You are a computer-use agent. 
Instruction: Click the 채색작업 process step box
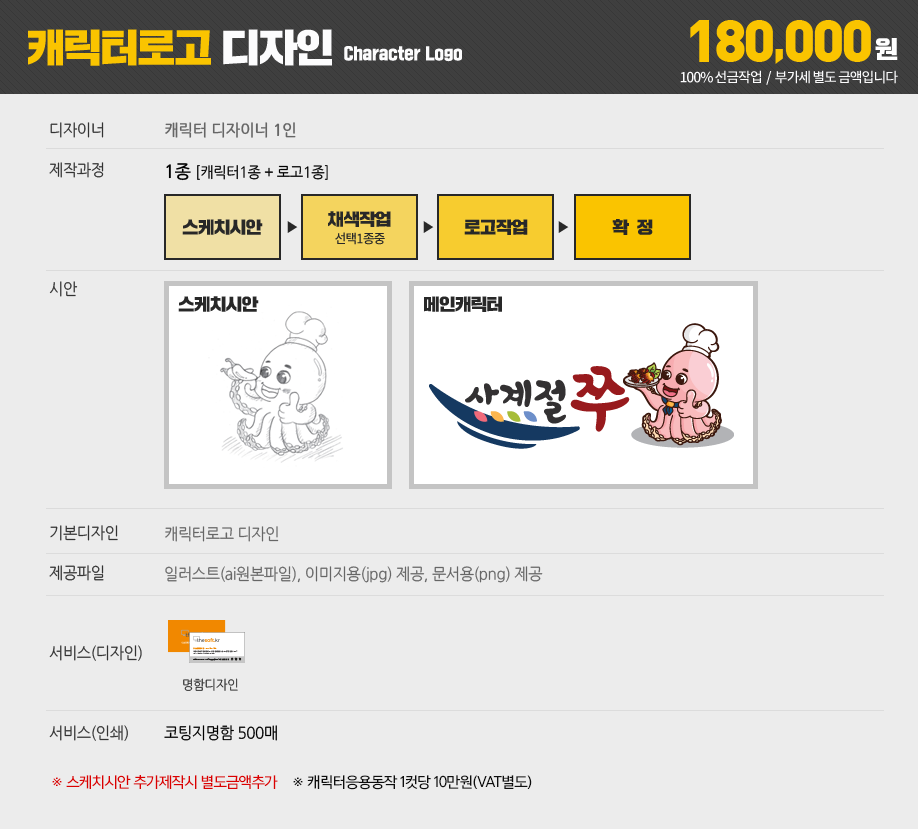click(x=359, y=227)
